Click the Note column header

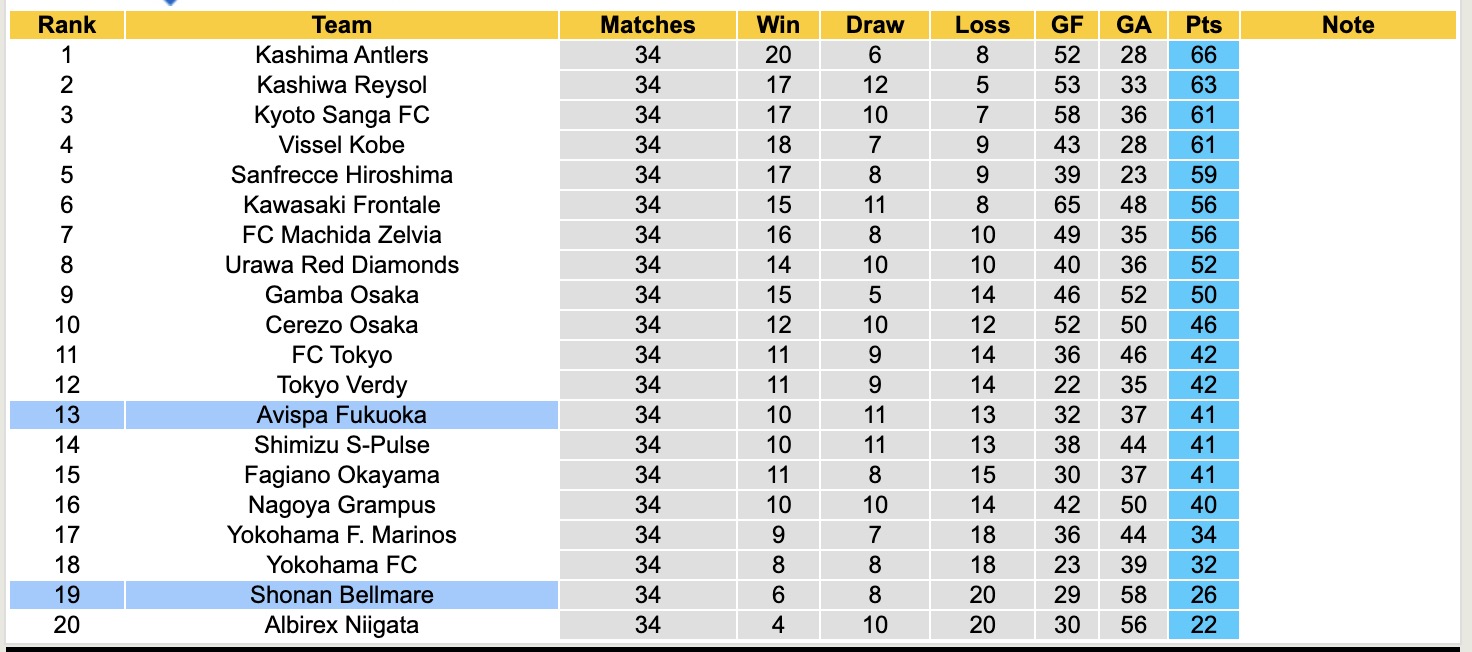click(1347, 25)
